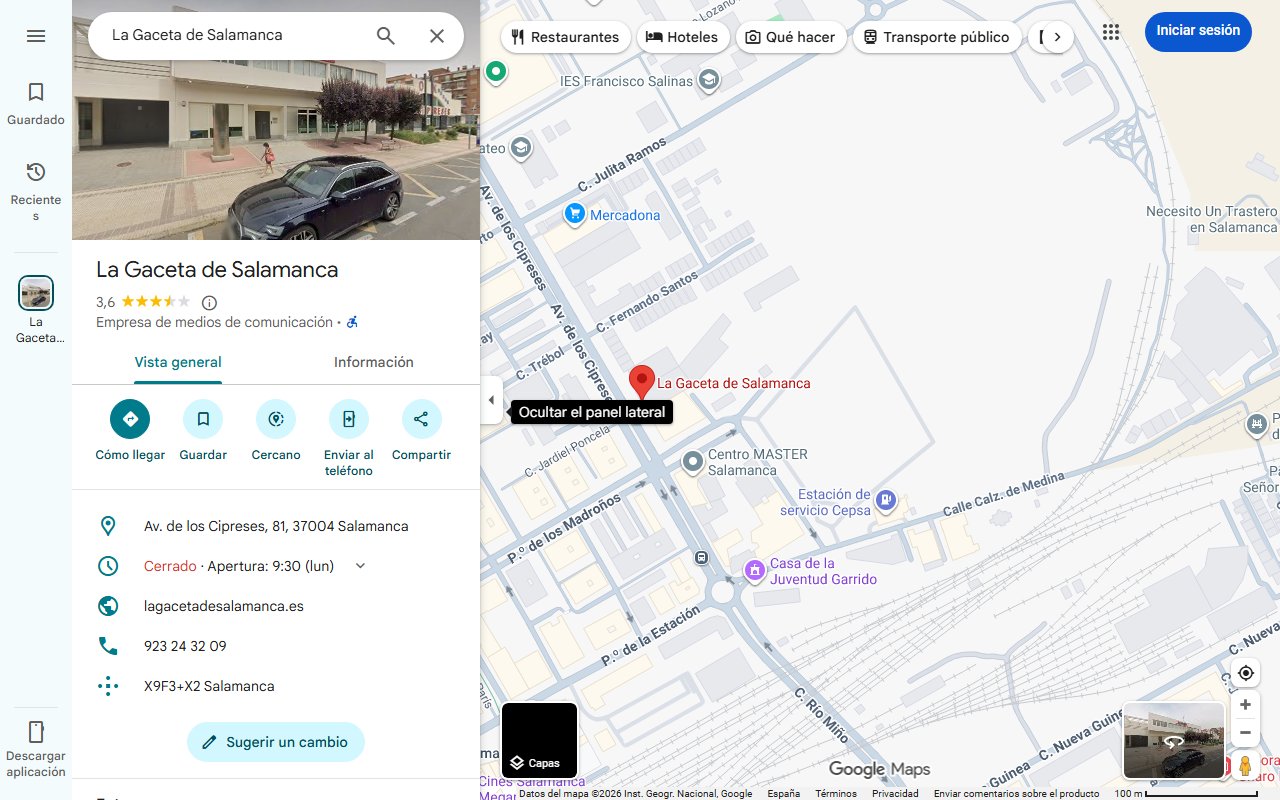Select the Cómo llegar directions icon
Image resolution: width=1280 pixels, height=800 pixels.
click(129, 418)
